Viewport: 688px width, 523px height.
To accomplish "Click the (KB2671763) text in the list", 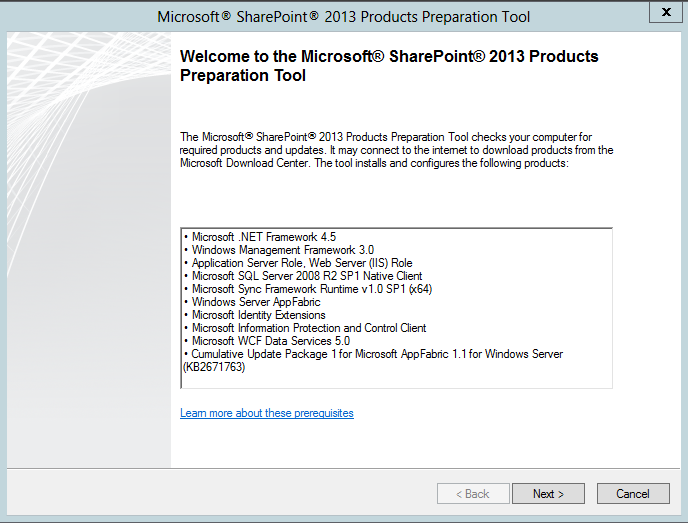I will pos(214,367).
